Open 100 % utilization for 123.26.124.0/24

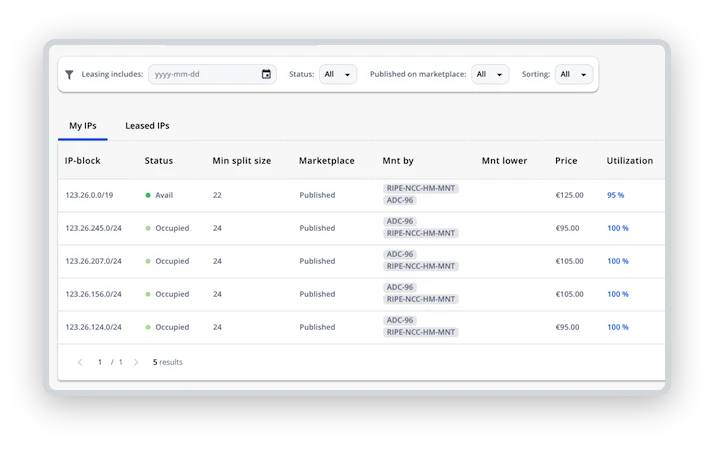click(x=617, y=327)
